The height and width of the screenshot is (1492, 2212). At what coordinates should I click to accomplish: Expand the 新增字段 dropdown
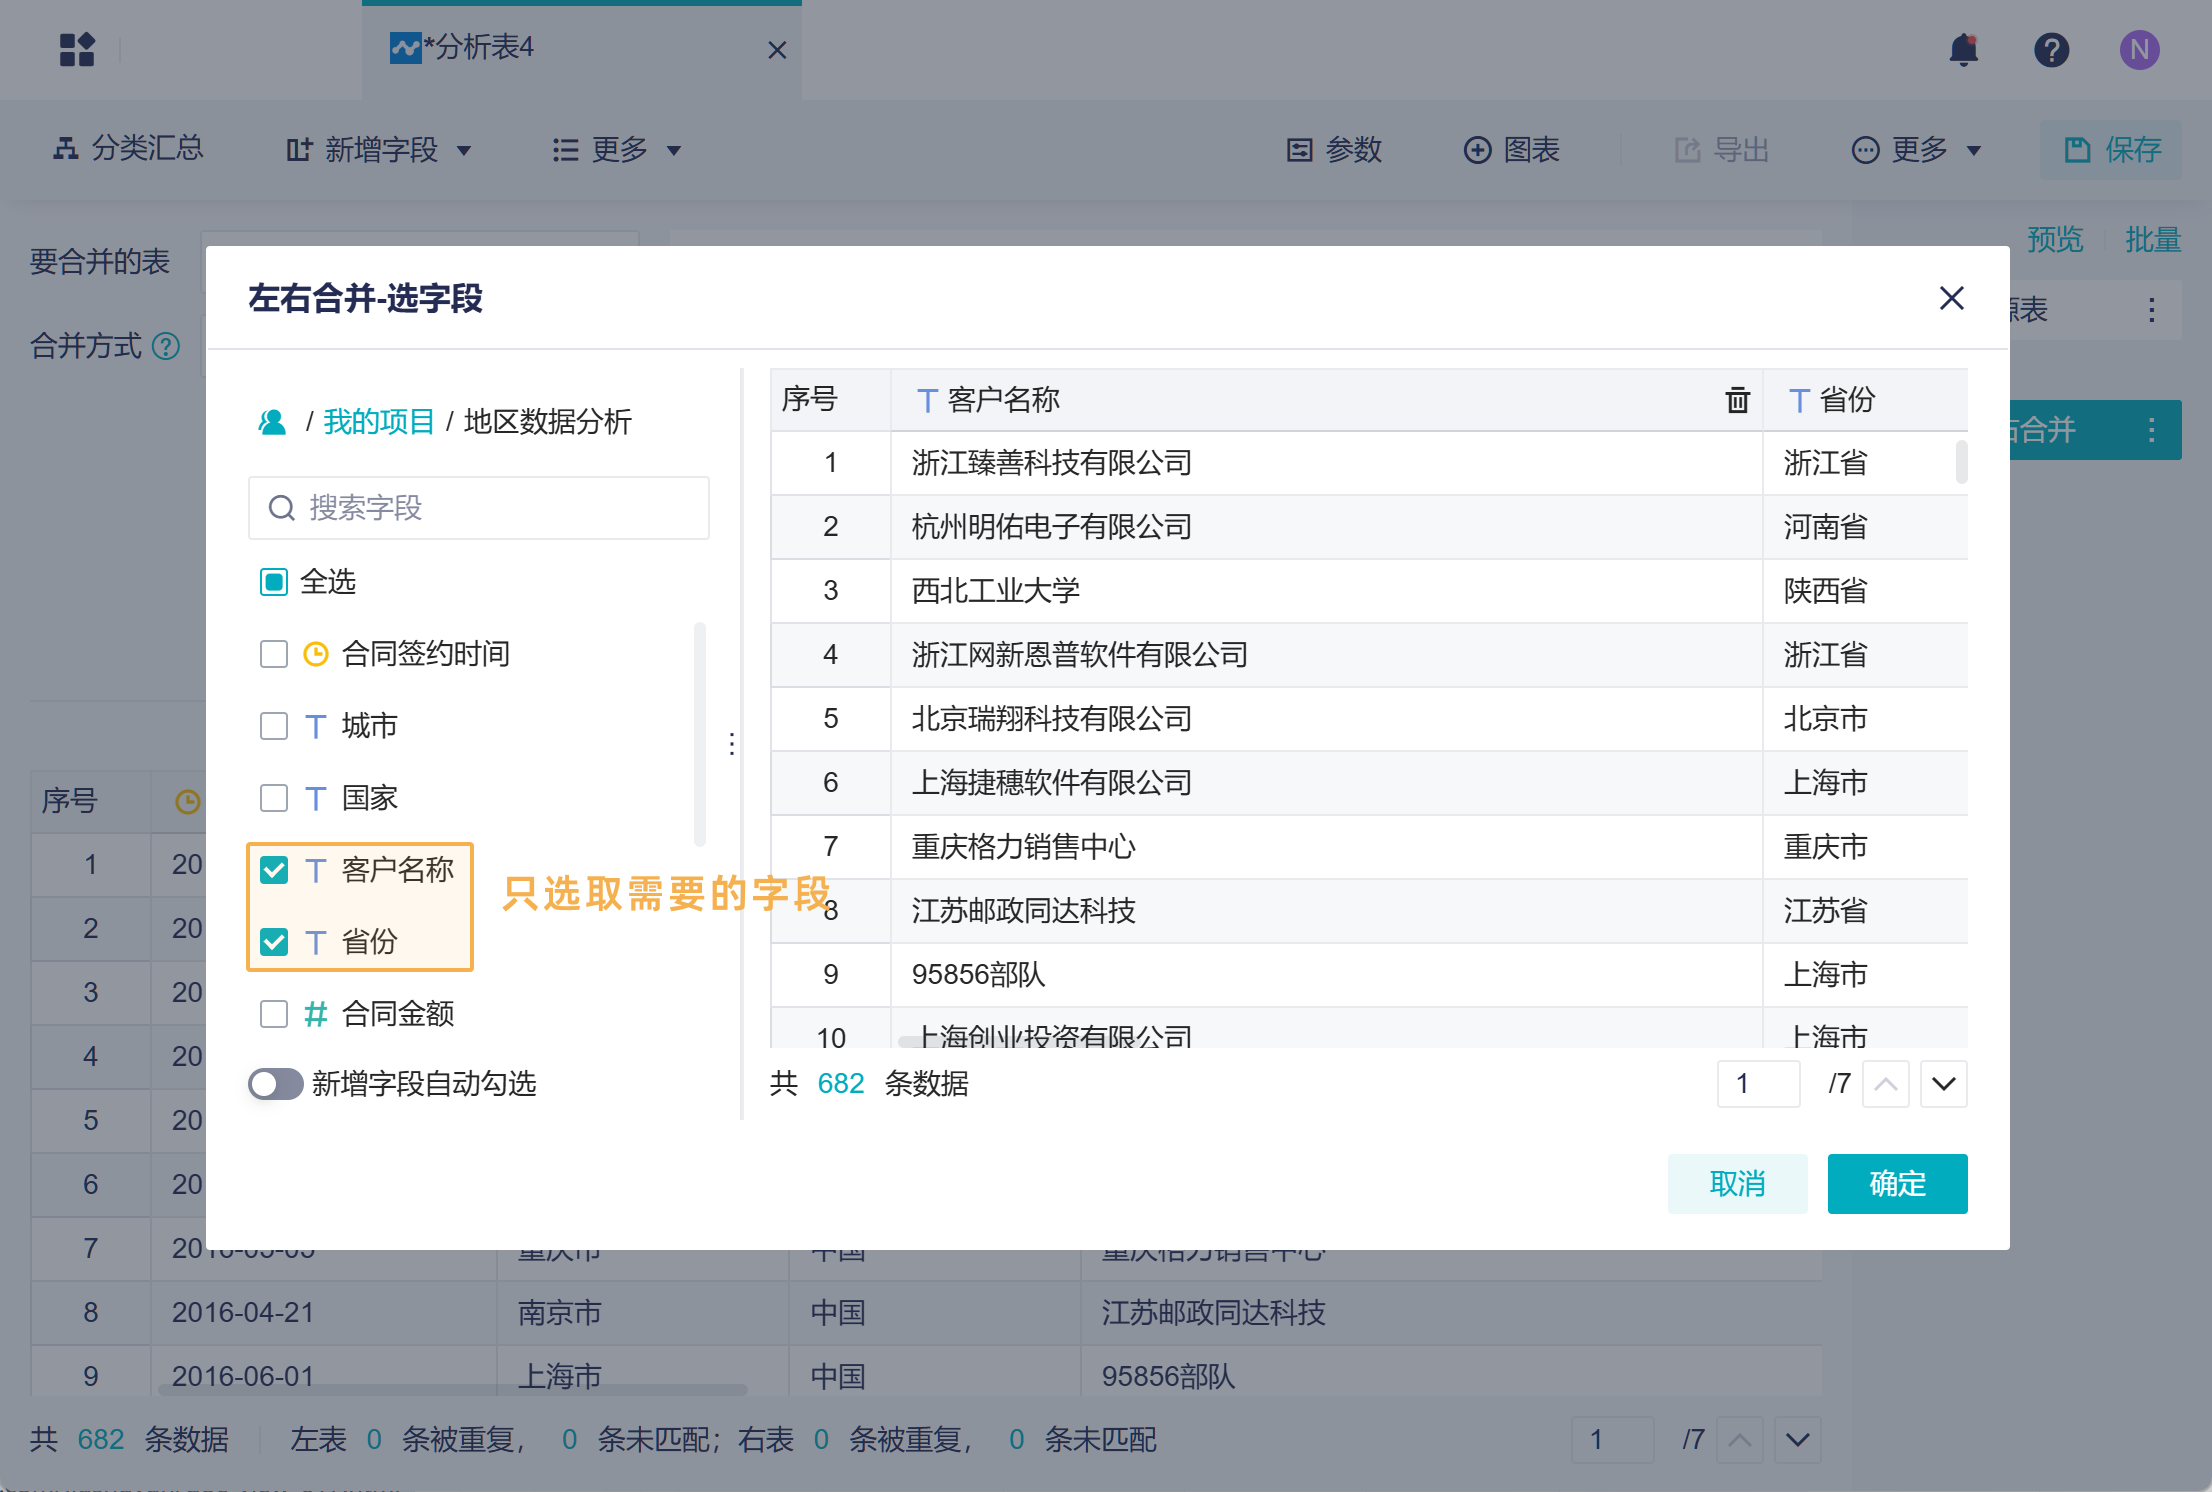[379, 150]
